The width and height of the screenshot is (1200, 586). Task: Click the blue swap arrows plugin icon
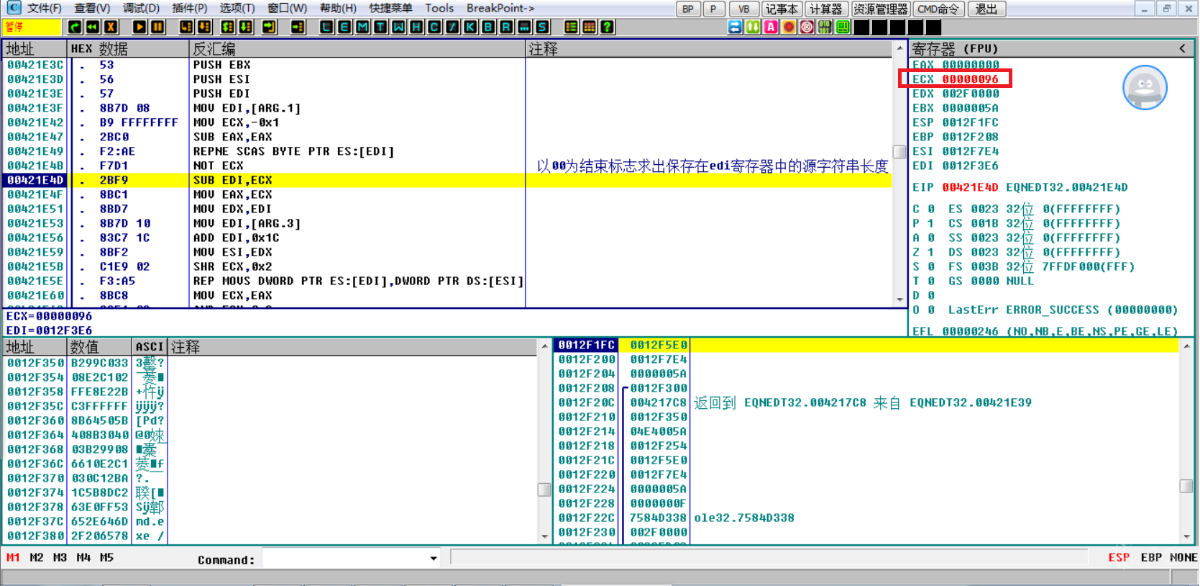point(734,26)
